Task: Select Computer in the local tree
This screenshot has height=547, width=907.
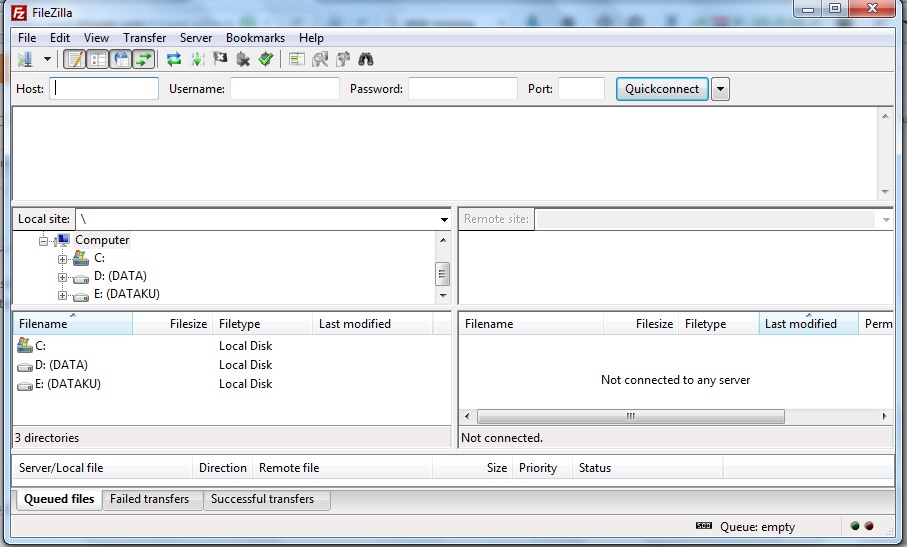Action: pos(102,240)
